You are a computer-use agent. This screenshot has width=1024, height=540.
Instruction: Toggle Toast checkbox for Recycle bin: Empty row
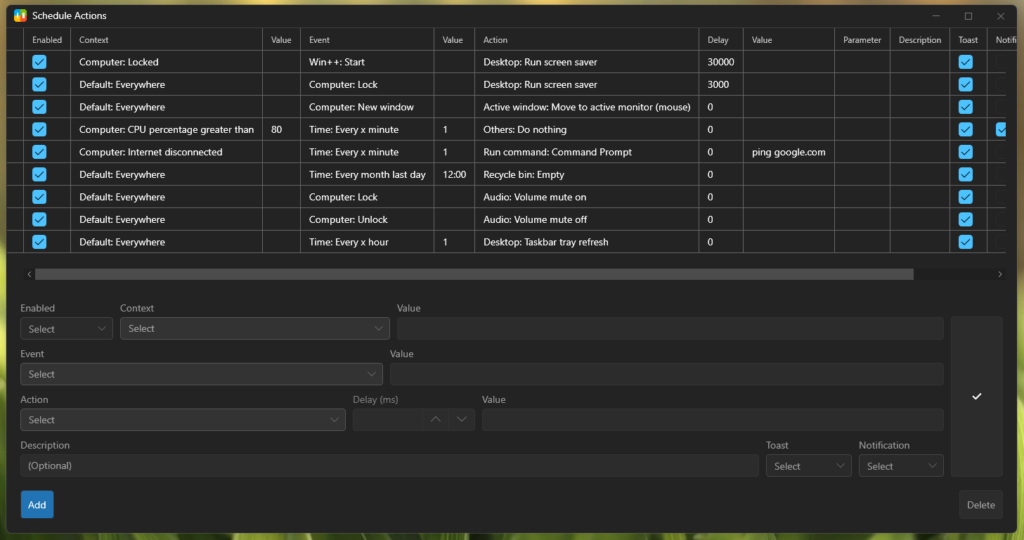tap(965, 174)
